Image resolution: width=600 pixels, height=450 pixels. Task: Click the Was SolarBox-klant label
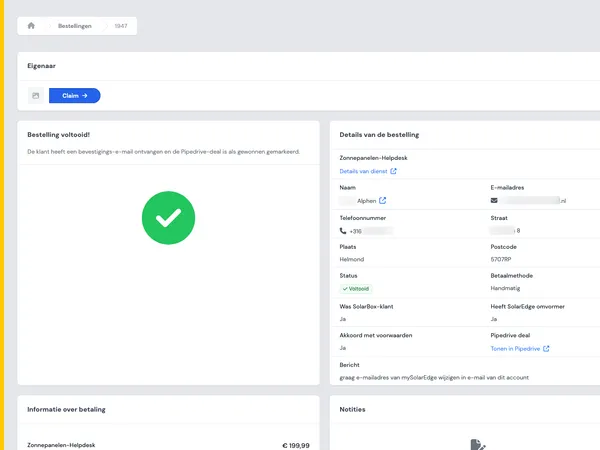tap(366, 307)
